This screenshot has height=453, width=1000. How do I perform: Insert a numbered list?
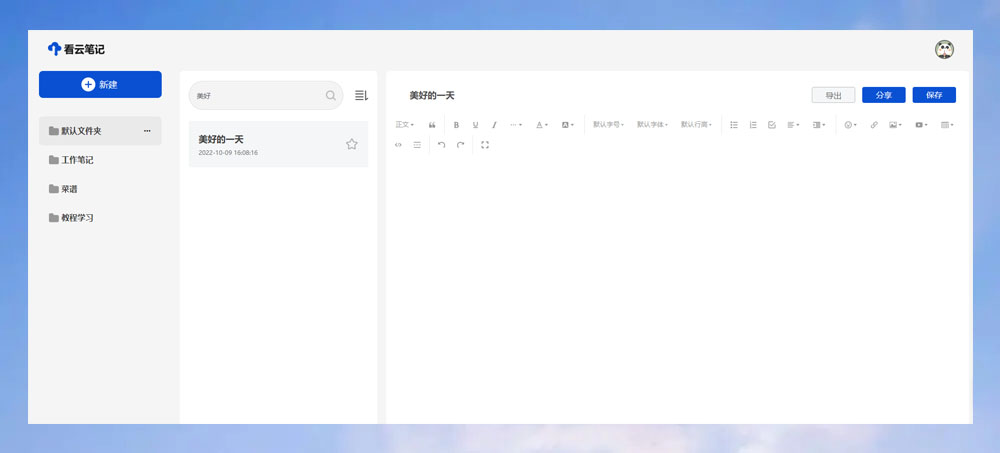(753, 125)
